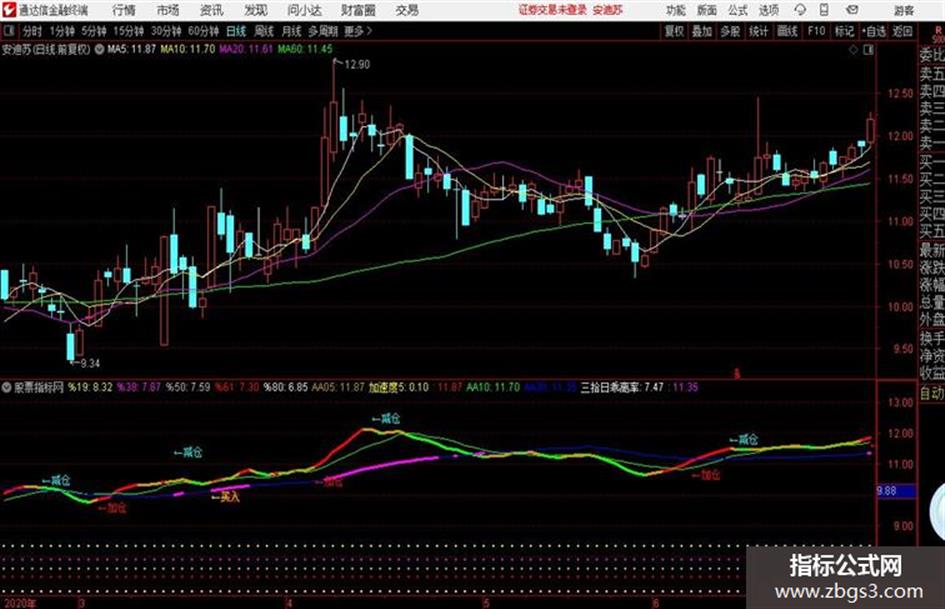Click the diamond icon at chart top-right

click(x=853, y=50)
